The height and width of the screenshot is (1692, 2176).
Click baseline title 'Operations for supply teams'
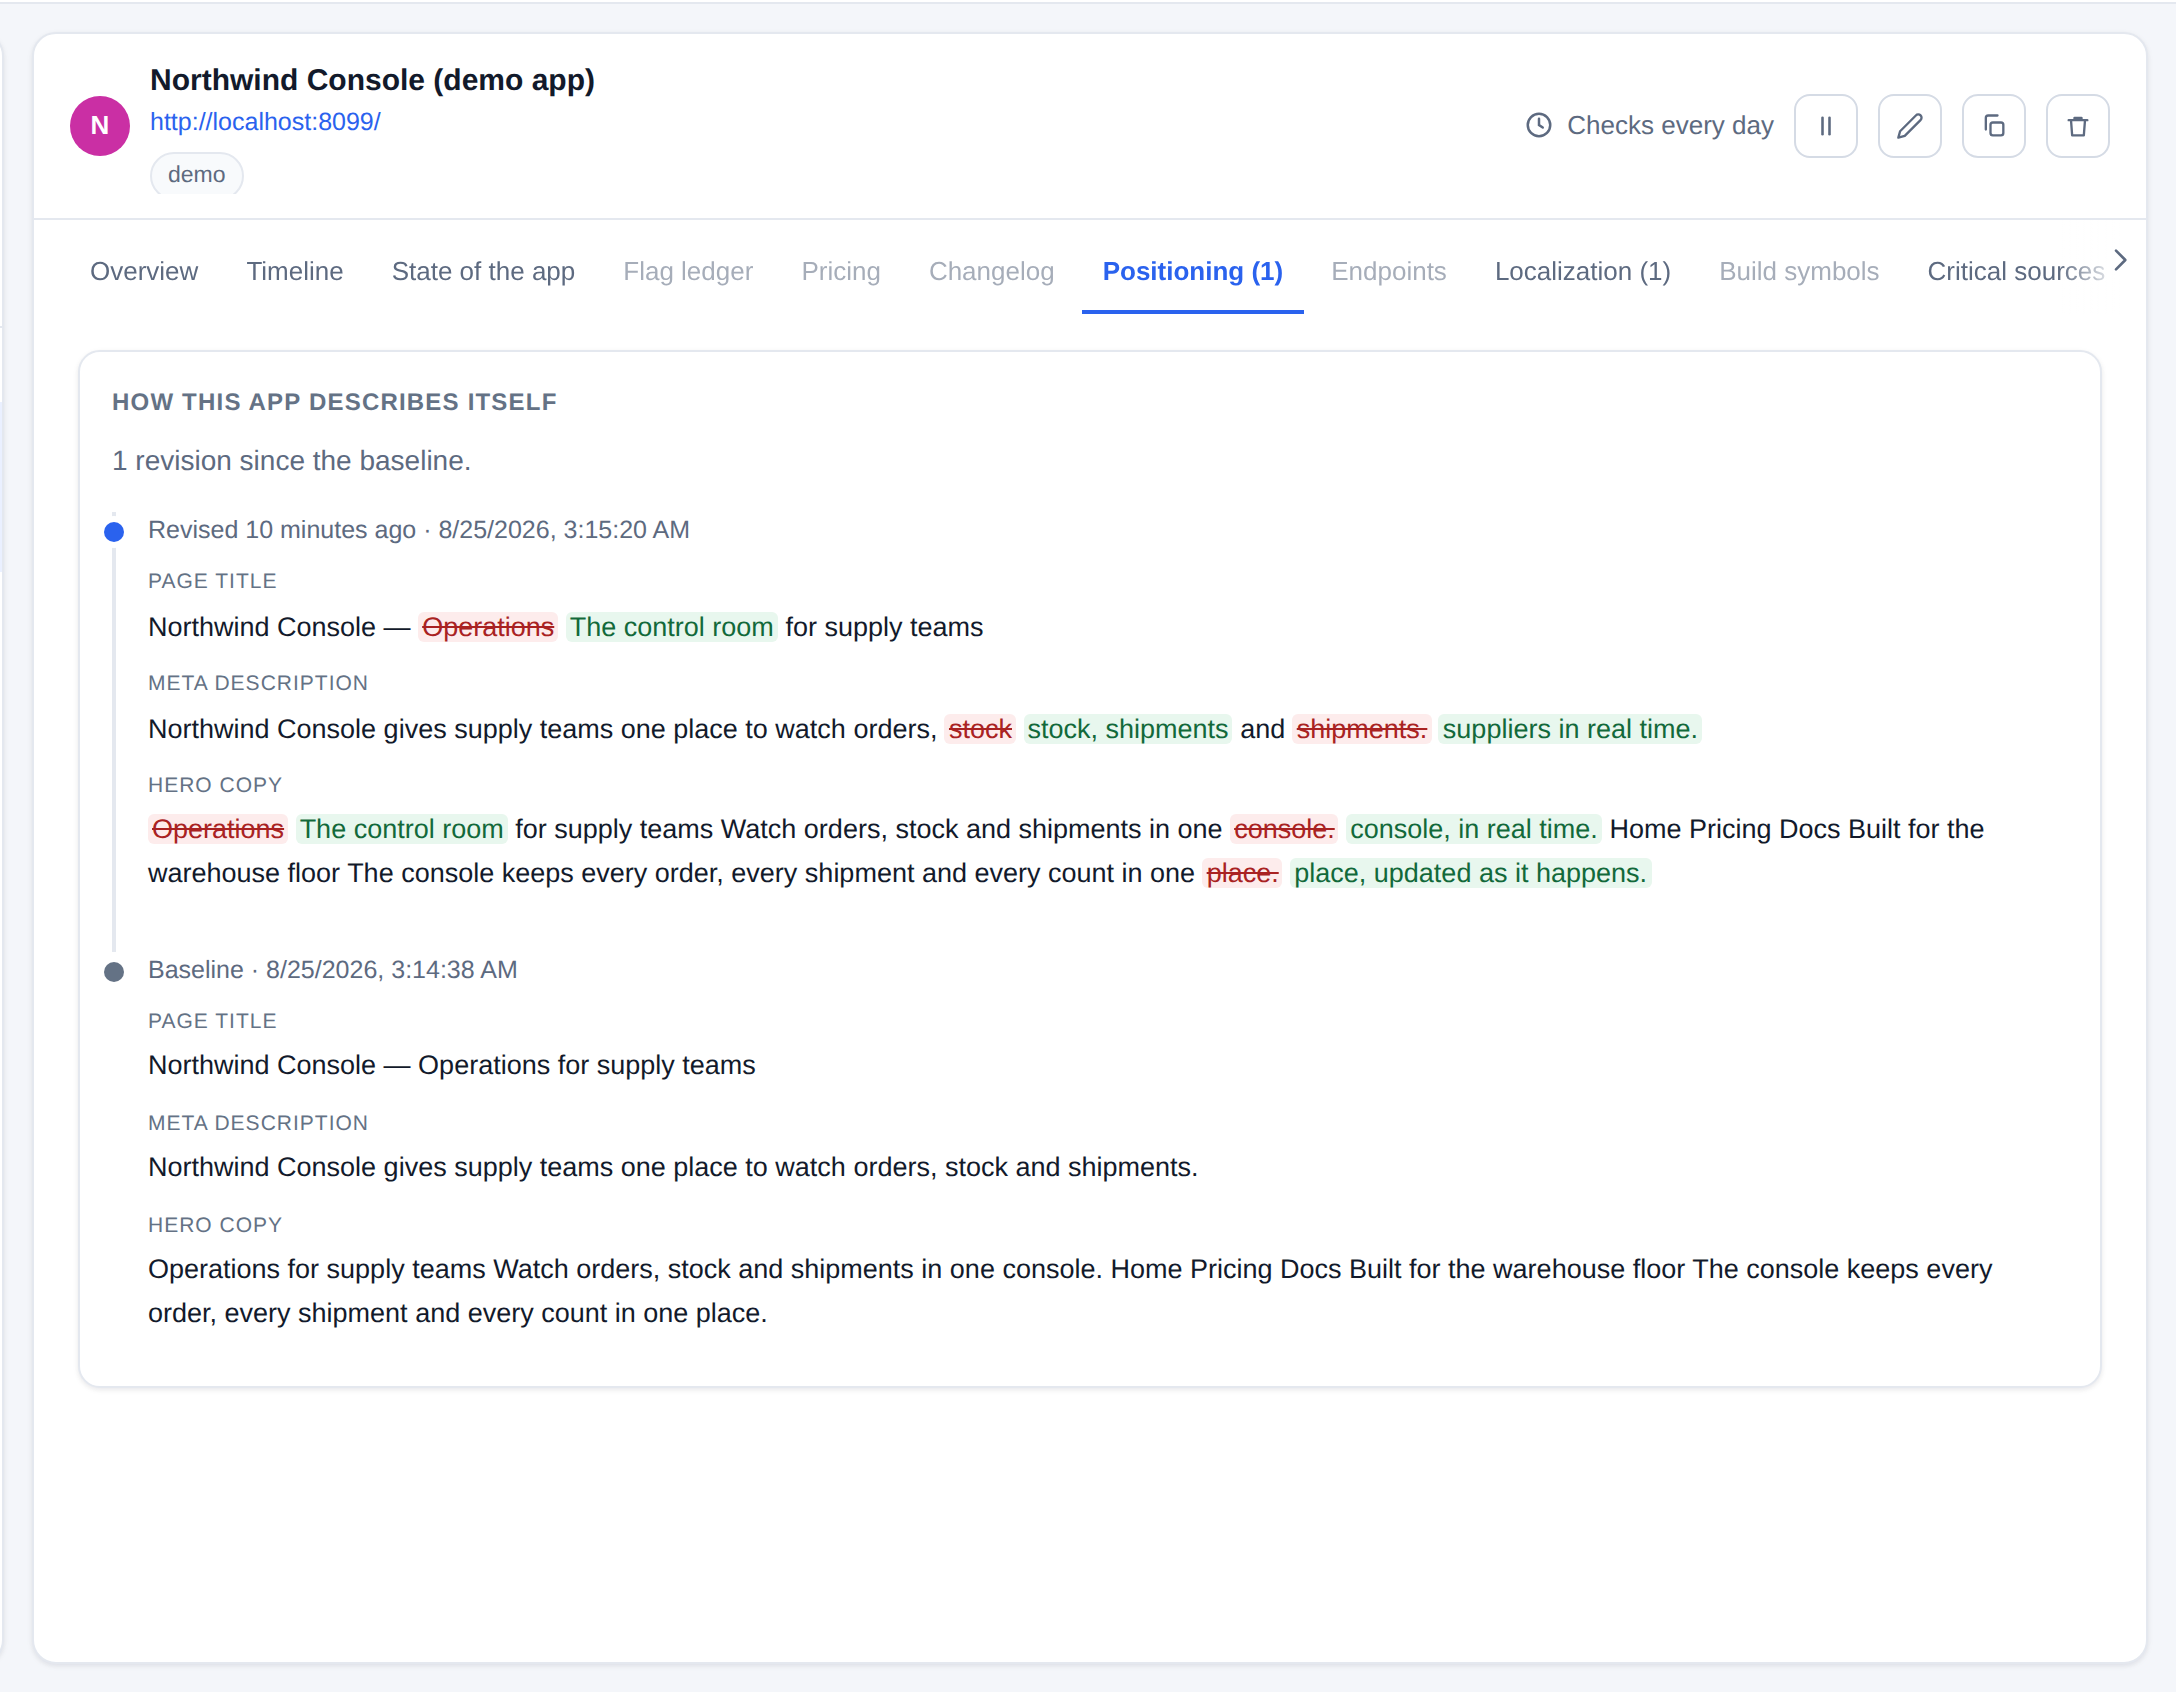click(586, 1065)
